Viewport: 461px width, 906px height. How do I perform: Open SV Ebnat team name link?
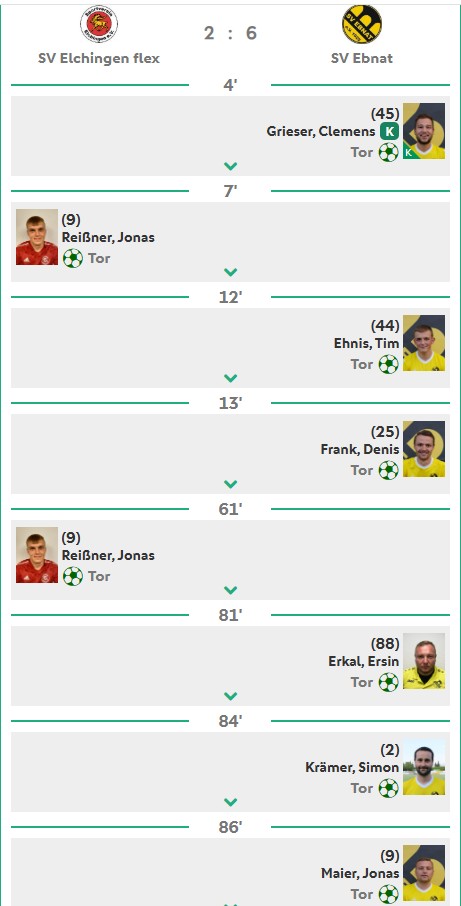(x=362, y=58)
